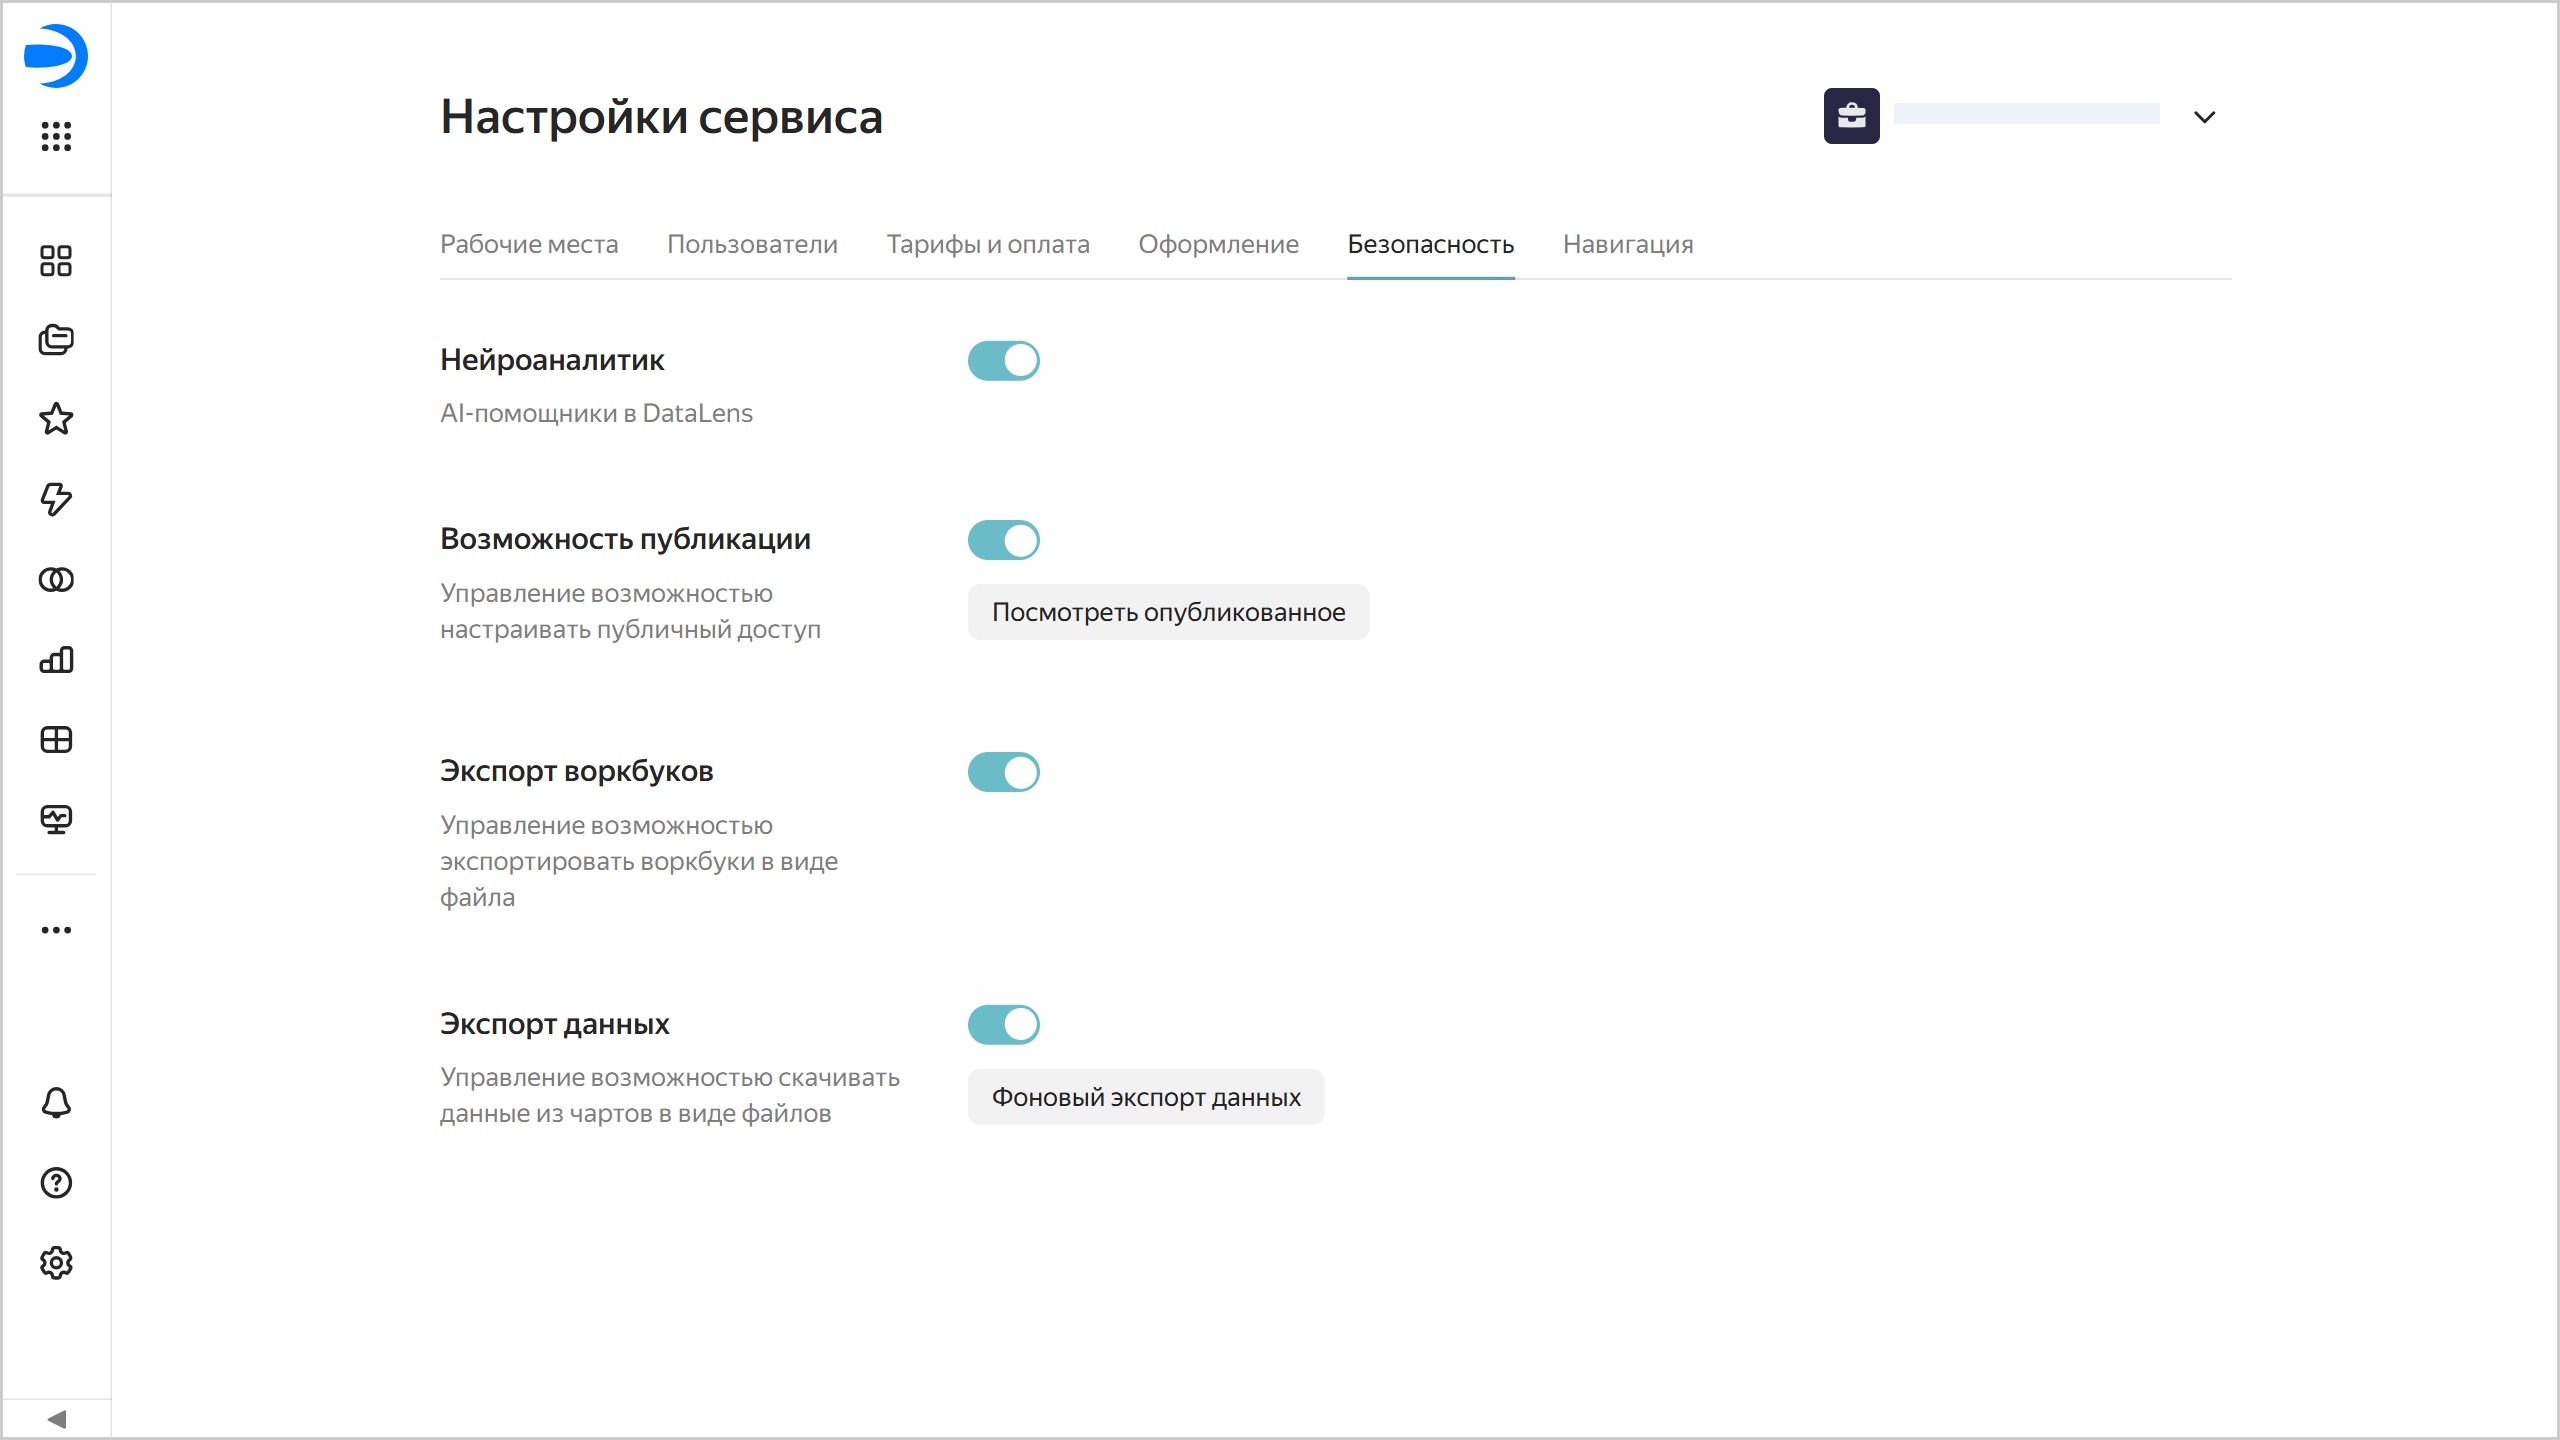Screen dimensions: 2560x1440
Task: Open connections lightning icon
Action: 56,499
